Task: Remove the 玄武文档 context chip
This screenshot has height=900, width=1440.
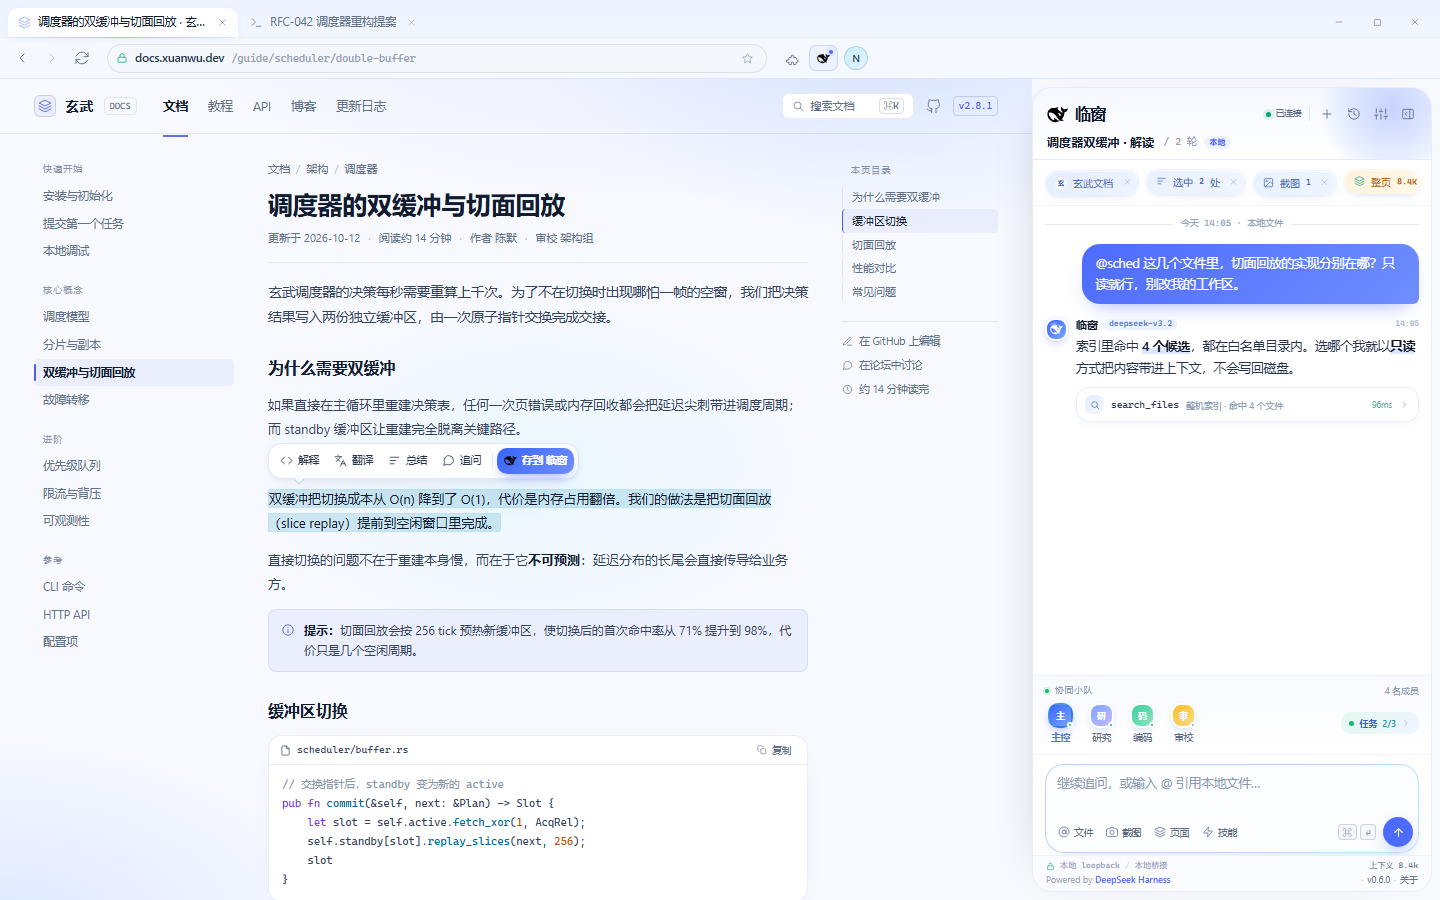Action: pyautogui.click(x=1127, y=182)
